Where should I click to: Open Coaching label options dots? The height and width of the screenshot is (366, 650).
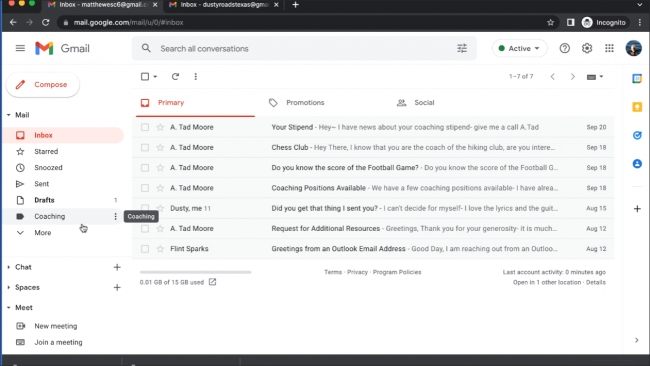pos(115,216)
